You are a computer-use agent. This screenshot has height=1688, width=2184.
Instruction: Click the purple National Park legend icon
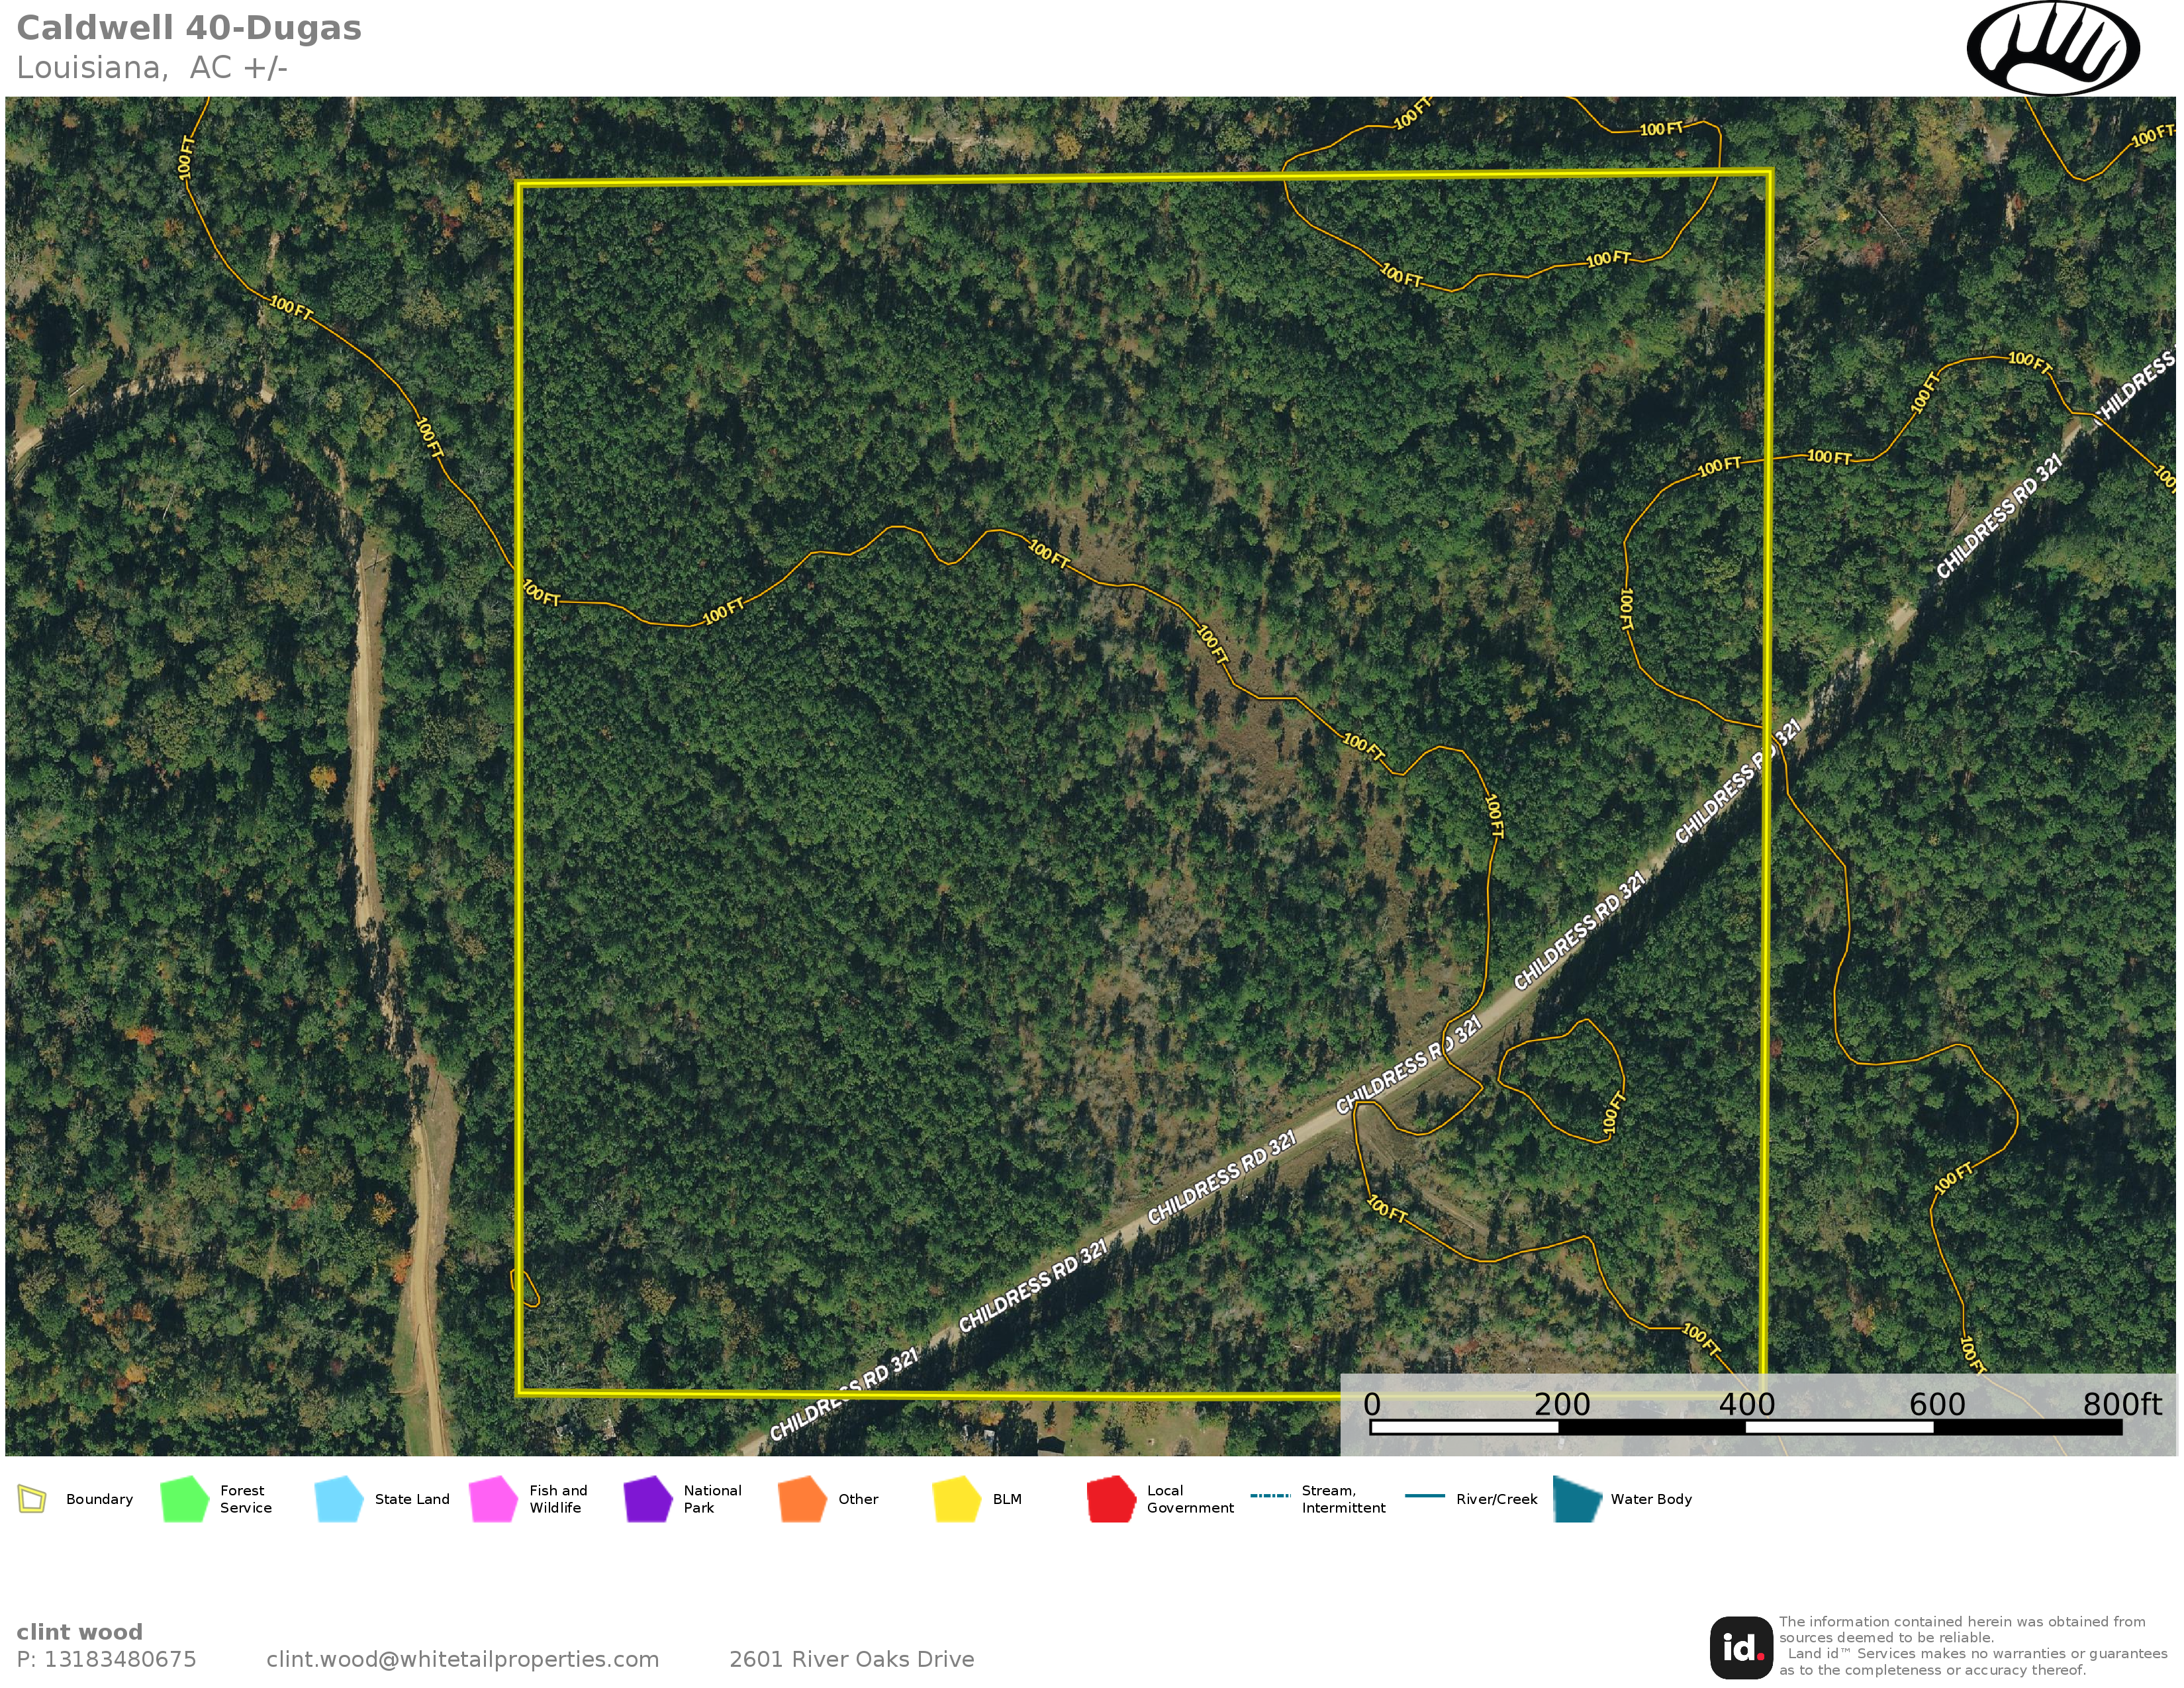(x=647, y=1499)
